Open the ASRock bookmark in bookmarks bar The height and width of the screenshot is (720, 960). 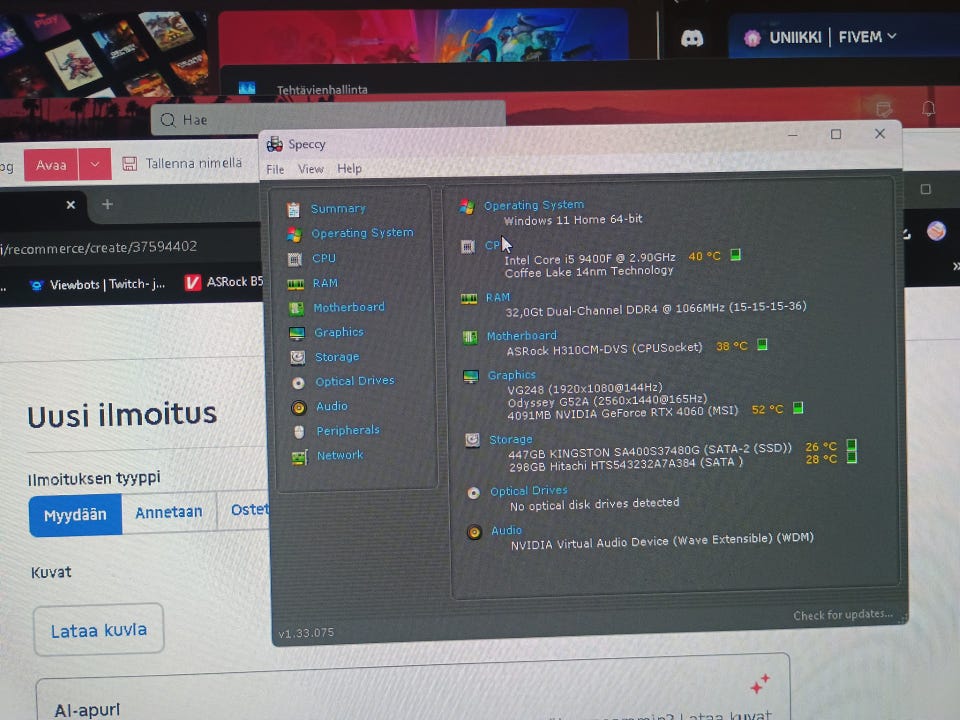tap(224, 282)
